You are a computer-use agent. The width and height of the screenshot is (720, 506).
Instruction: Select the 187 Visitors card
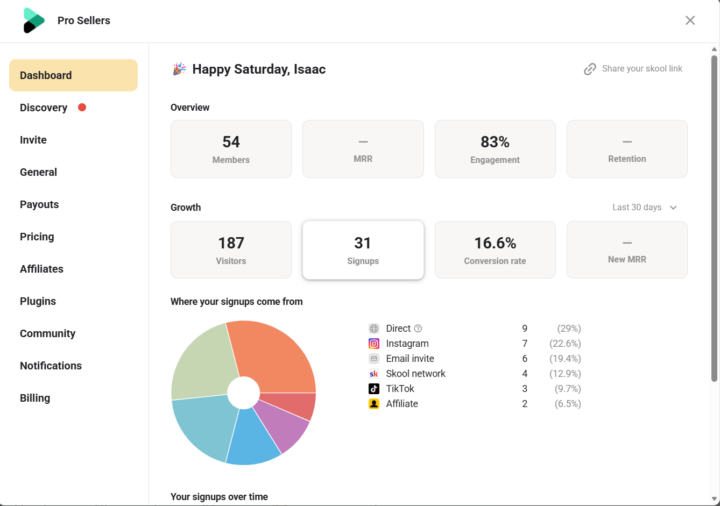click(x=231, y=250)
